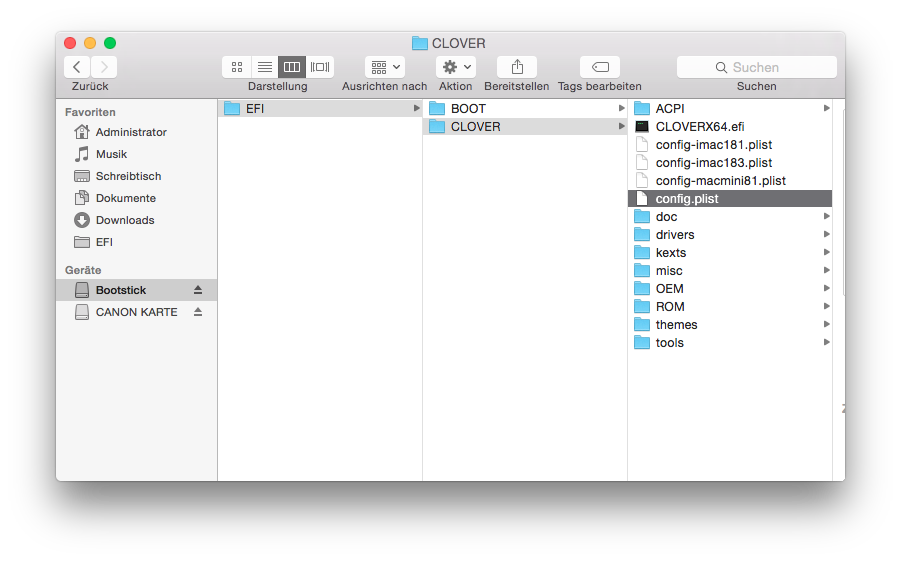This screenshot has height=561, width=901.
Task: Expand the drivers folder arrow
Action: pos(826,234)
